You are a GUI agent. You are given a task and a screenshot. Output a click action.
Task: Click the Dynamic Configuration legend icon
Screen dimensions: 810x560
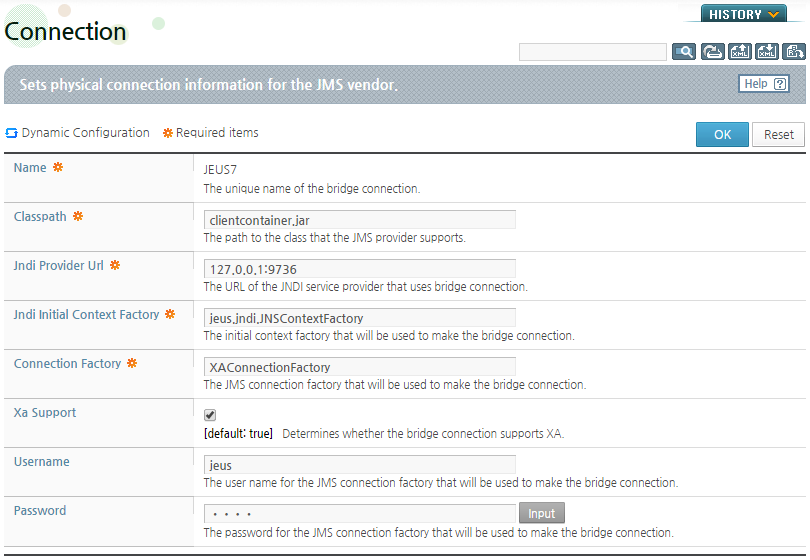(x=11, y=133)
